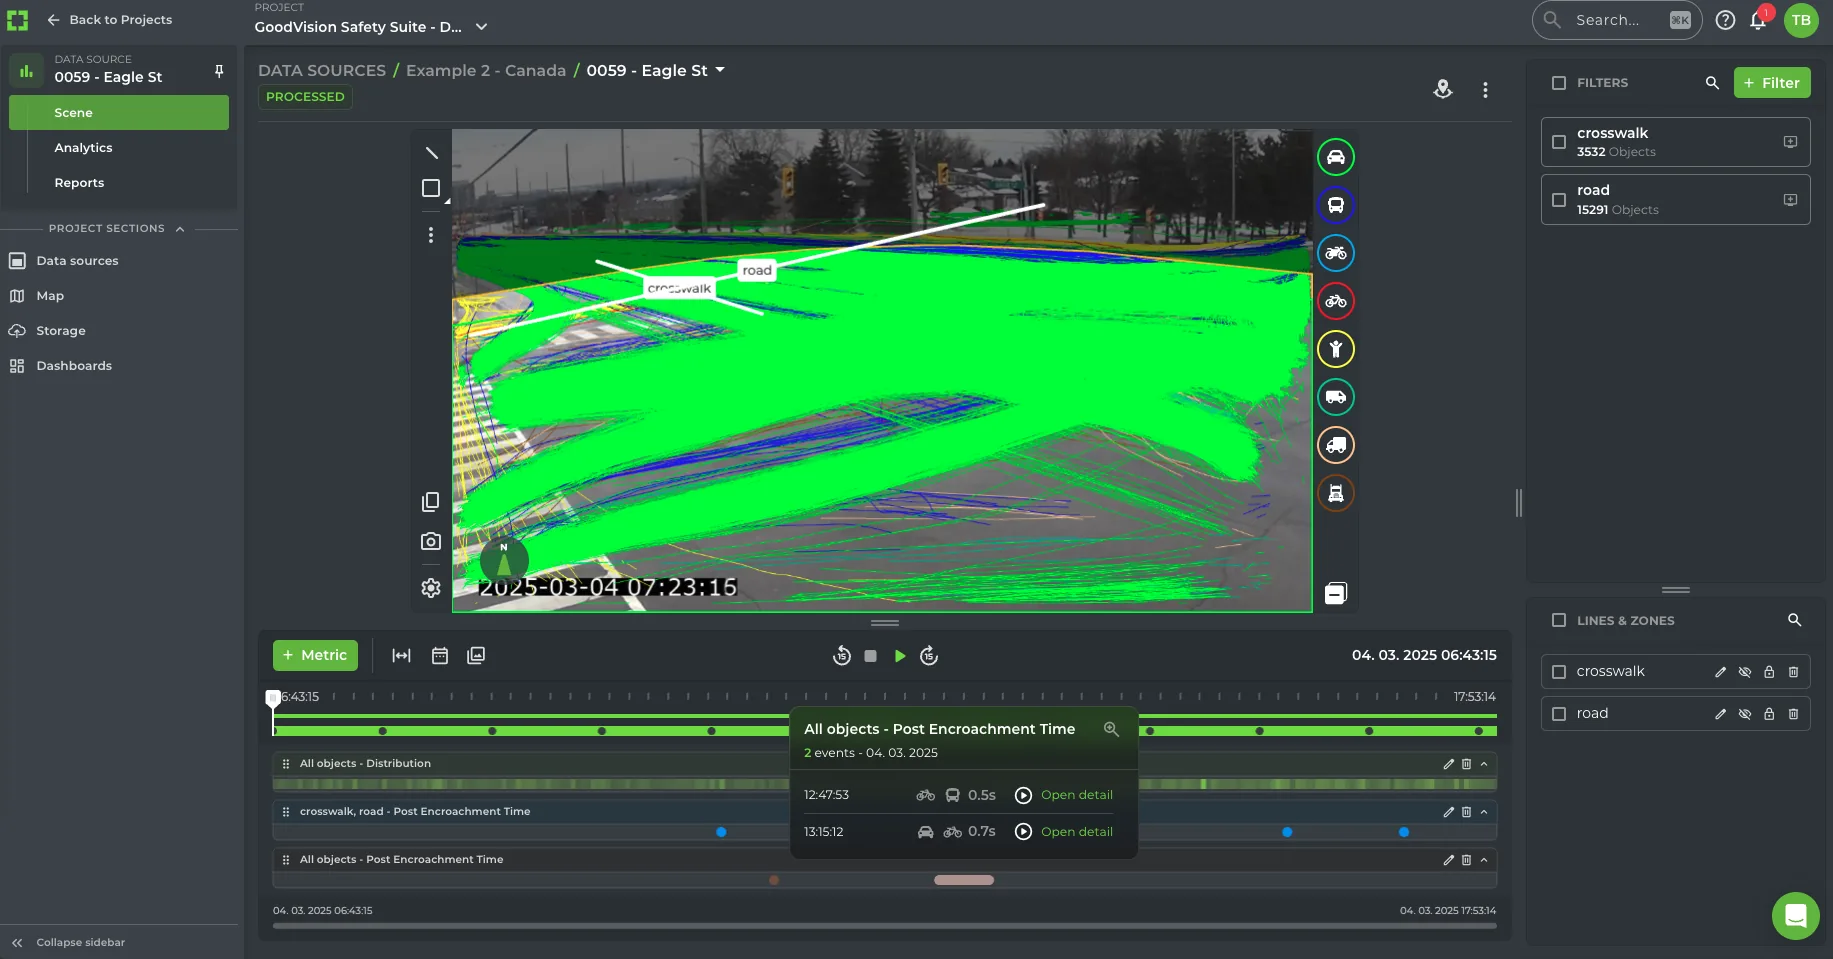
Task: Search within filters
Action: pos(1712,83)
